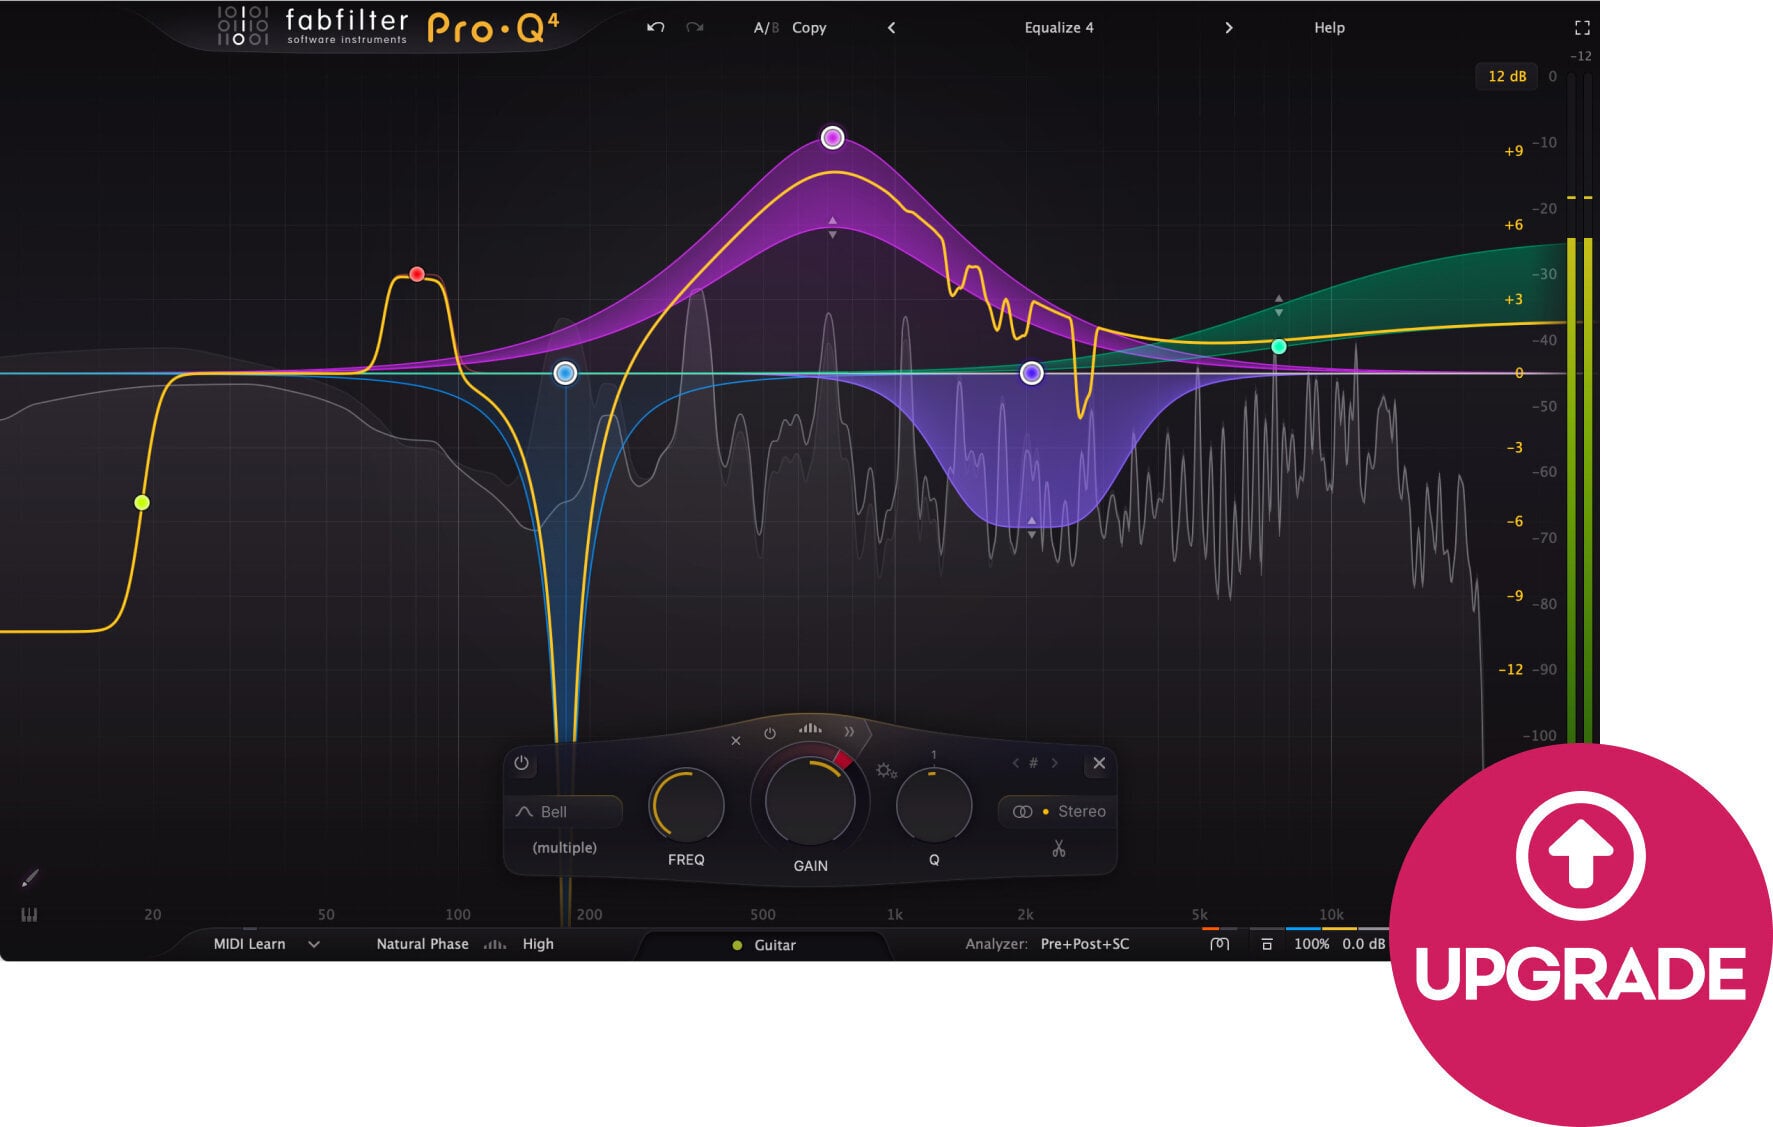Expand the MIDI Learn dropdown
Screen dimensions: 1773x1127
click(315, 943)
